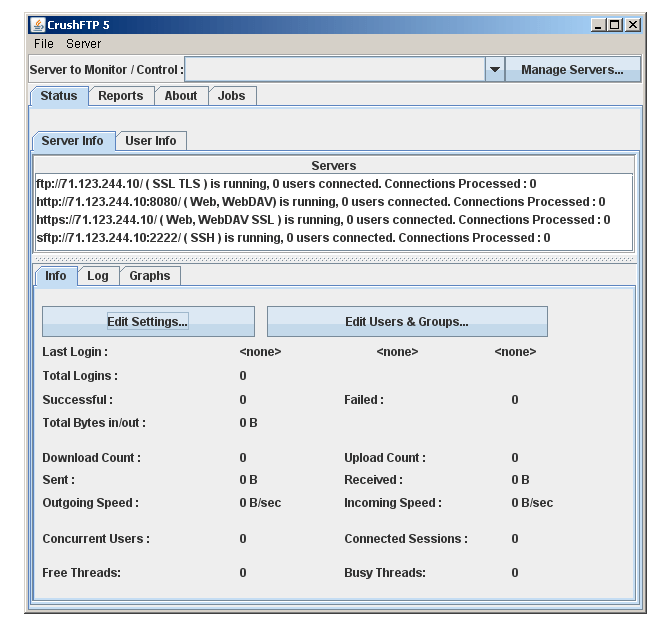Click the Total Bytes in/out label

click(94, 423)
